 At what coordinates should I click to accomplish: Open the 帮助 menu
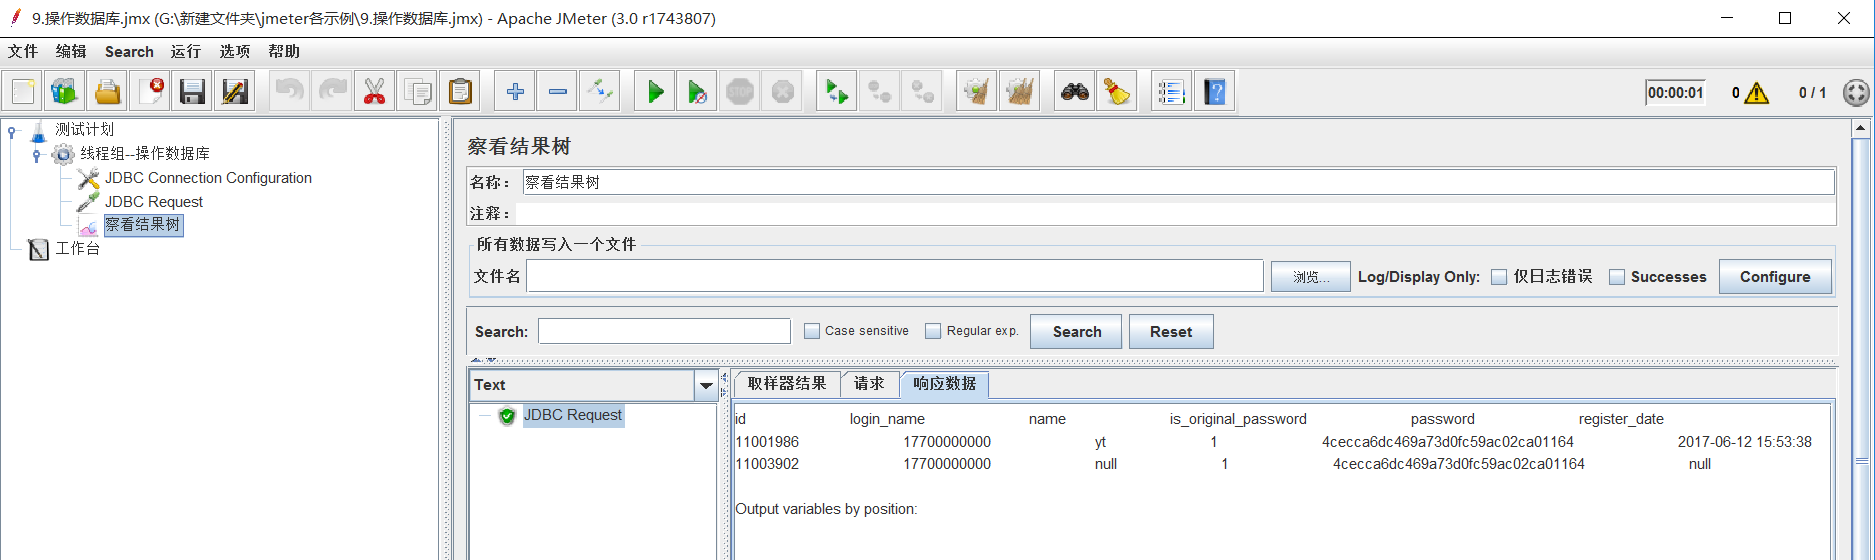pyautogui.click(x=284, y=51)
